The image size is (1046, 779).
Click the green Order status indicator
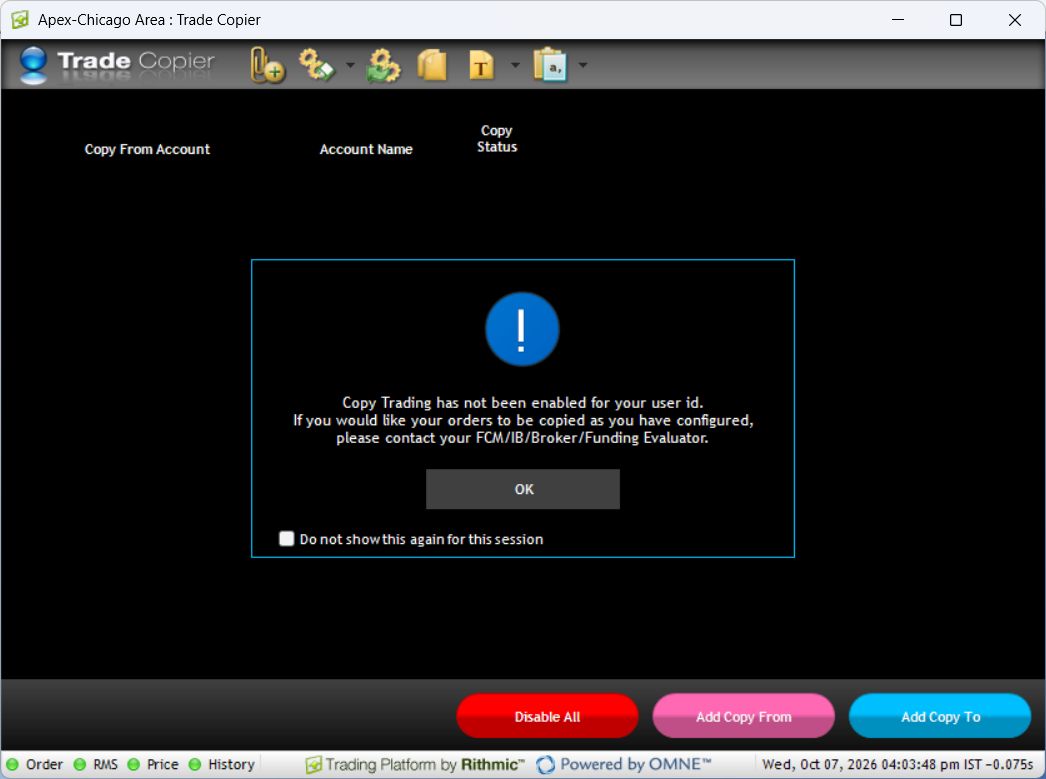tap(13, 764)
